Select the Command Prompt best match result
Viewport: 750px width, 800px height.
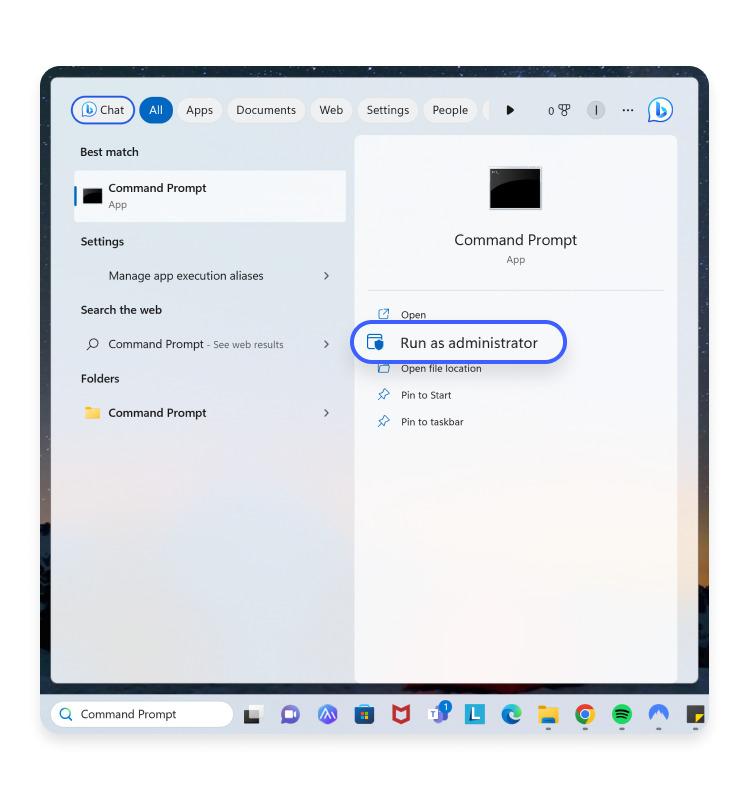tap(210, 196)
